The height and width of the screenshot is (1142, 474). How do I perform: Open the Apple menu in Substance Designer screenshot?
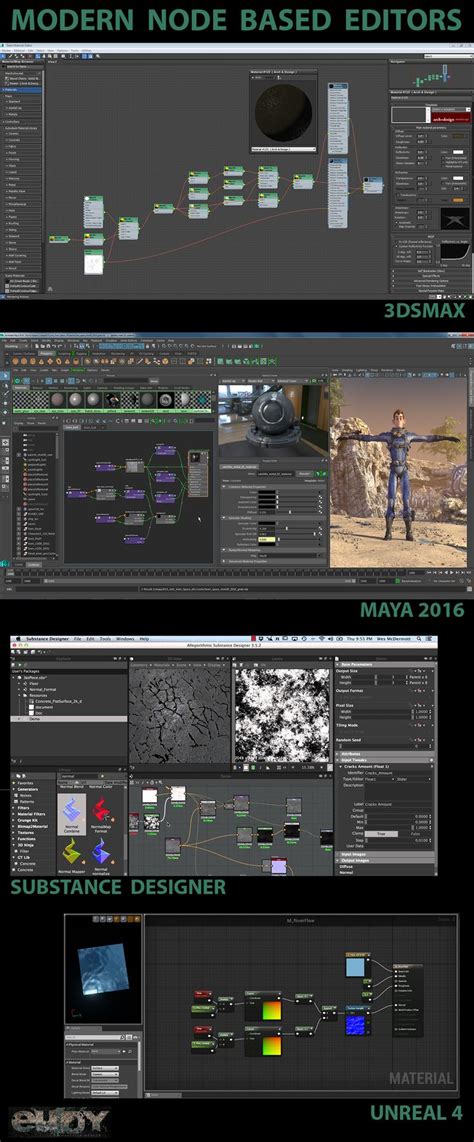[17, 639]
